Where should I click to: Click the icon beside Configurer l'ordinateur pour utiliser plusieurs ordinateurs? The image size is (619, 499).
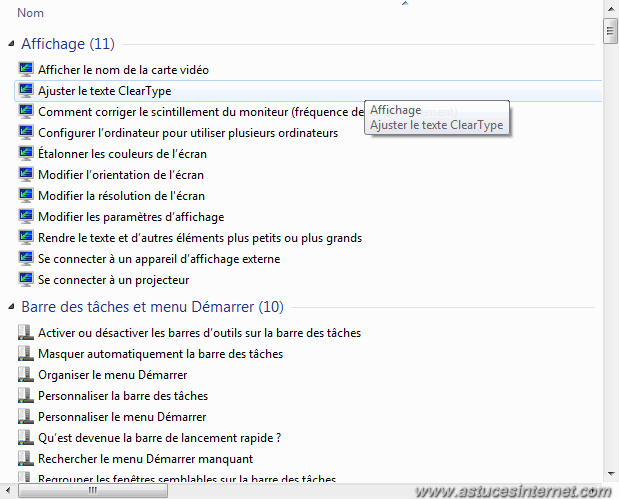point(26,132)
